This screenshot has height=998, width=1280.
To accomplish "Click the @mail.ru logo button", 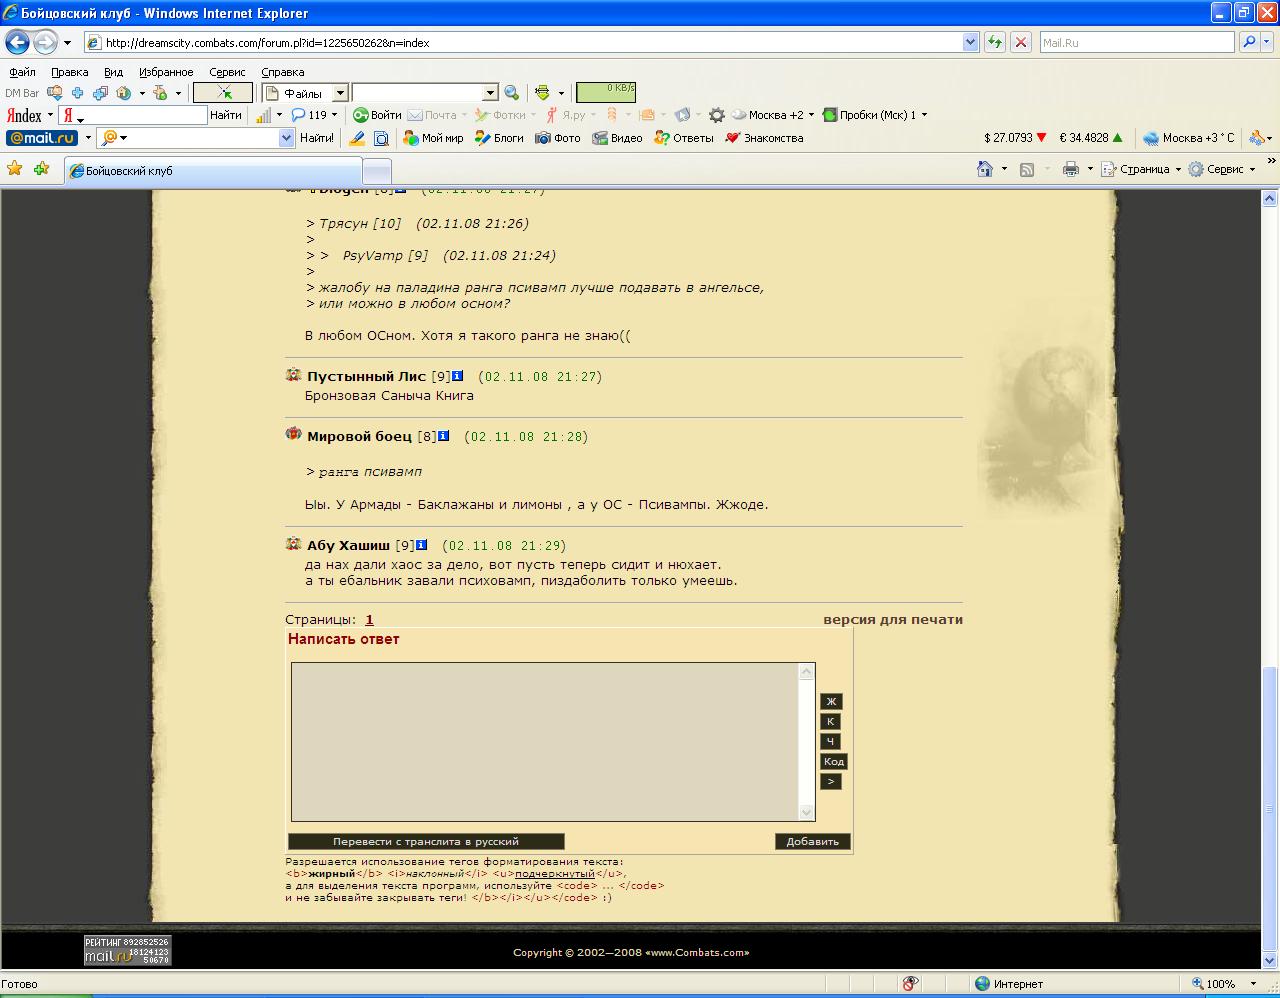I will tap(42, 138).
